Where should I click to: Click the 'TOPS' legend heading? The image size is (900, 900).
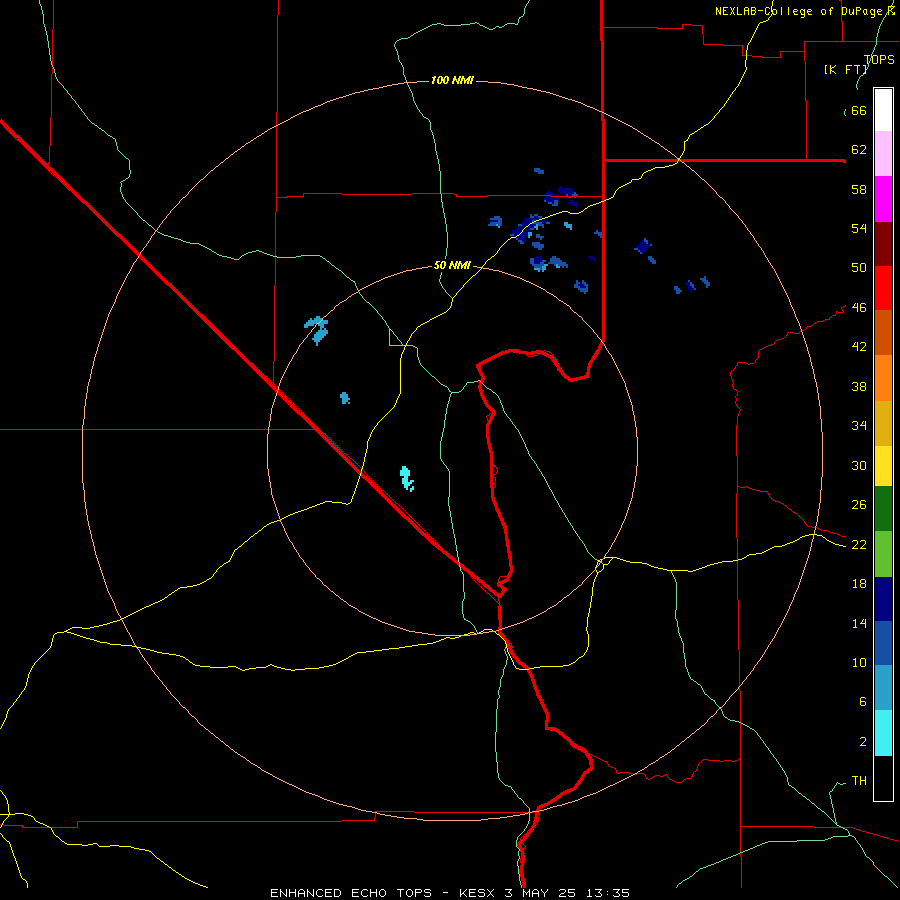(x=879, y=59)
